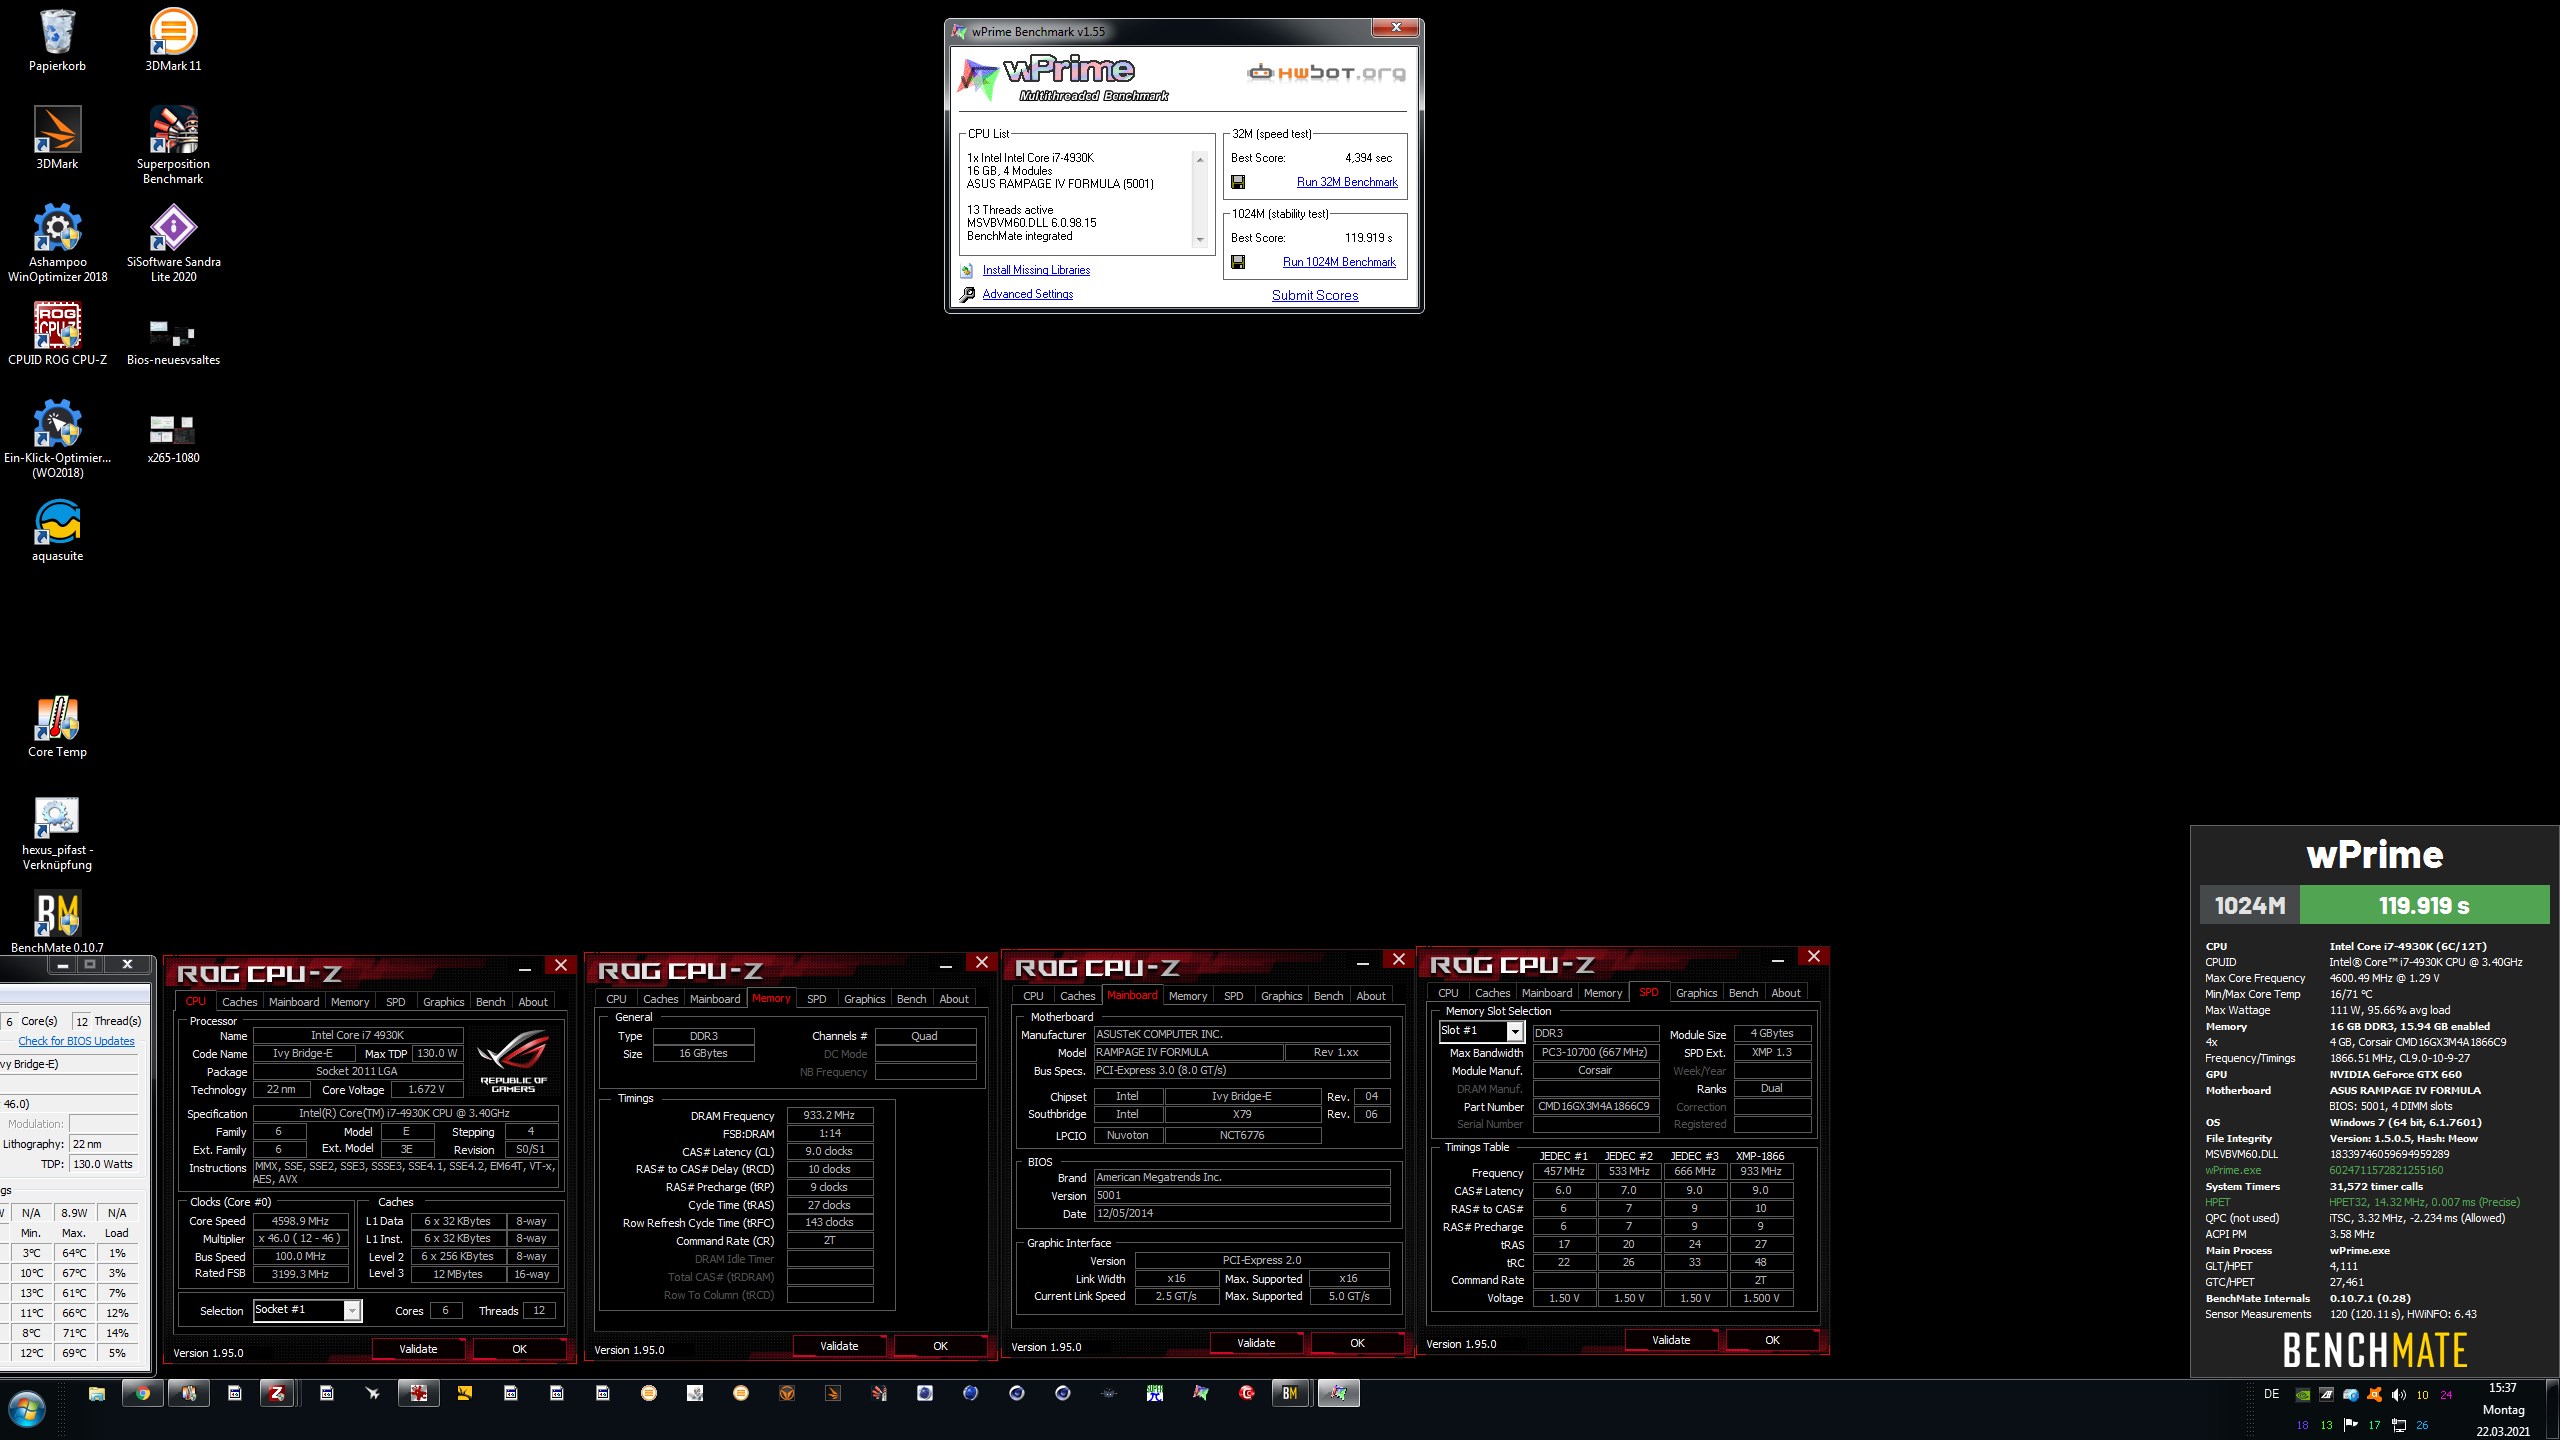Click the Part Number CMD16GX3M4A1866C9 field
2560x1440 pixels.
[x=1594, y=1106]
